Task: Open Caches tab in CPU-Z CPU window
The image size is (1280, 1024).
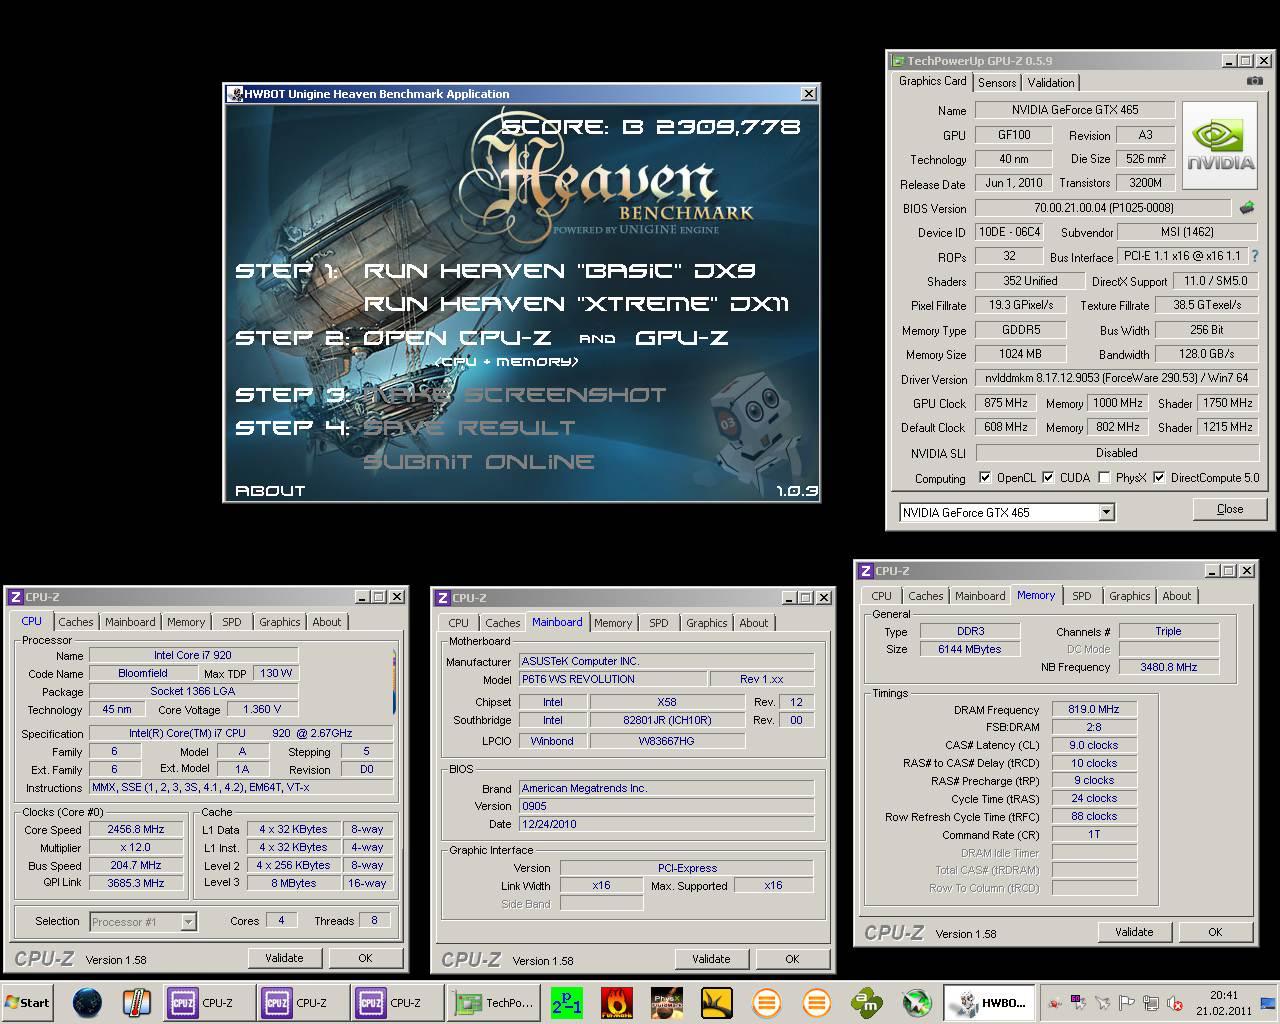Action: point(76,622)
